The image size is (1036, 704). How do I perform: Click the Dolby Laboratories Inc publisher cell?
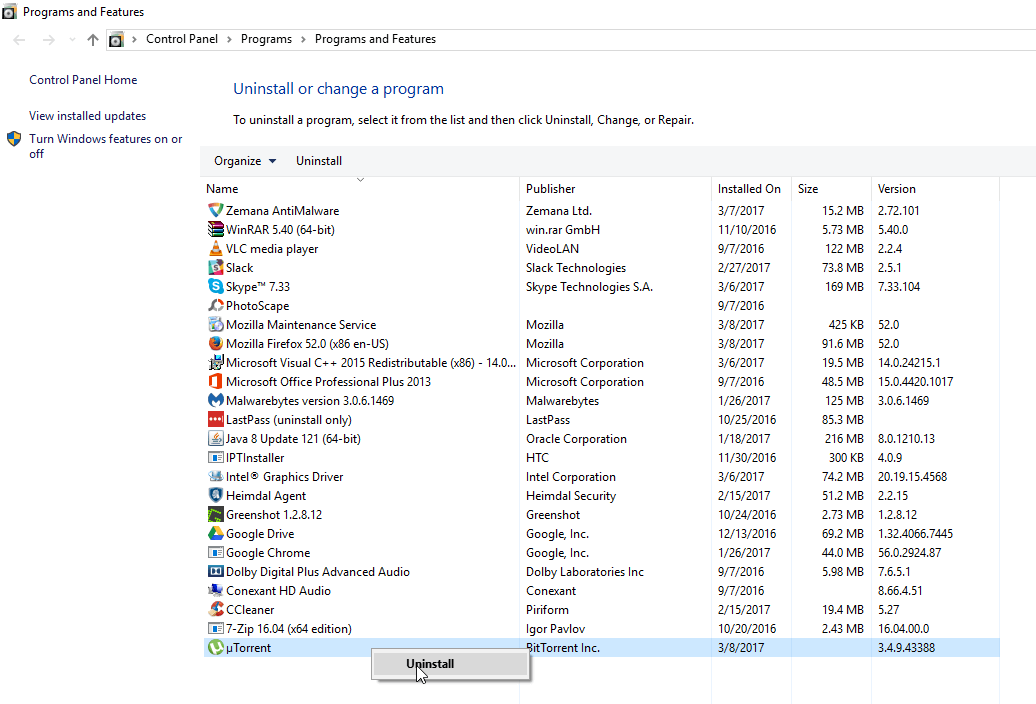click(585, 572)
